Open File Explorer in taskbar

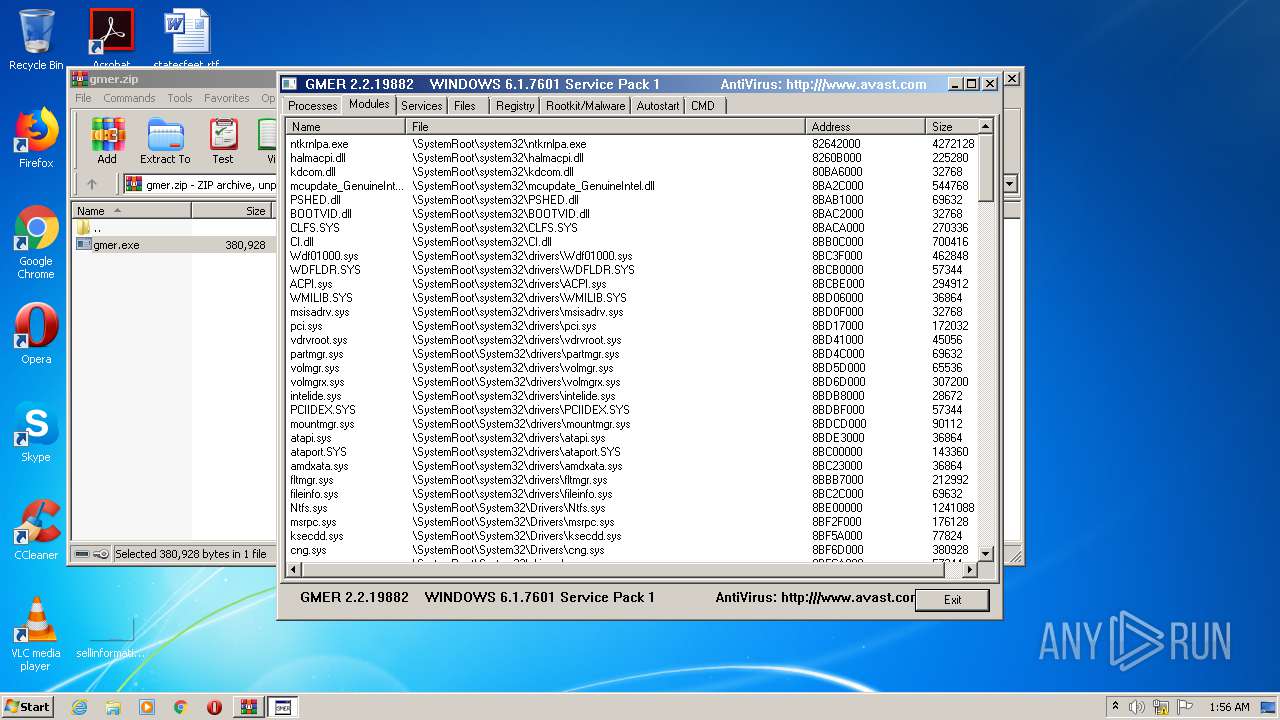(x=113, y=707)
